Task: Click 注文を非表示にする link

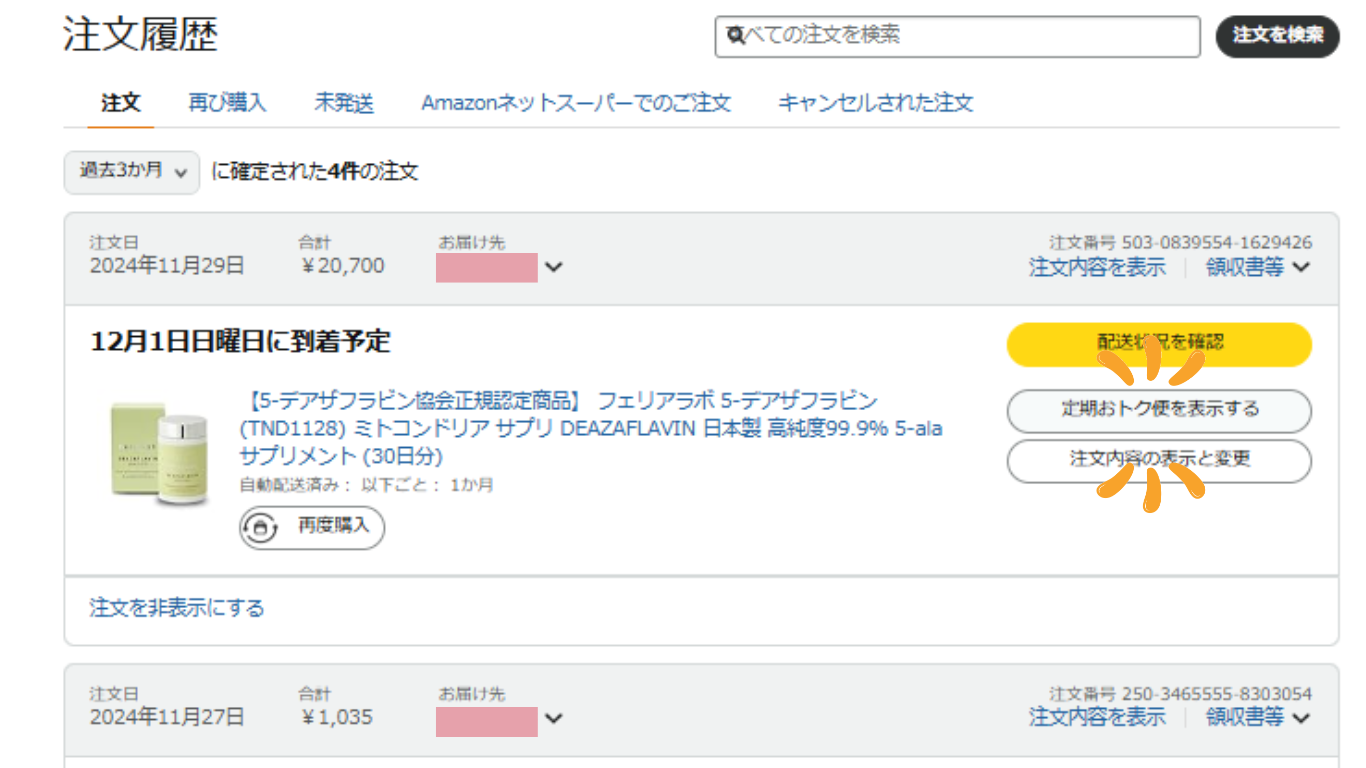Action: click(x=177, y=608)
